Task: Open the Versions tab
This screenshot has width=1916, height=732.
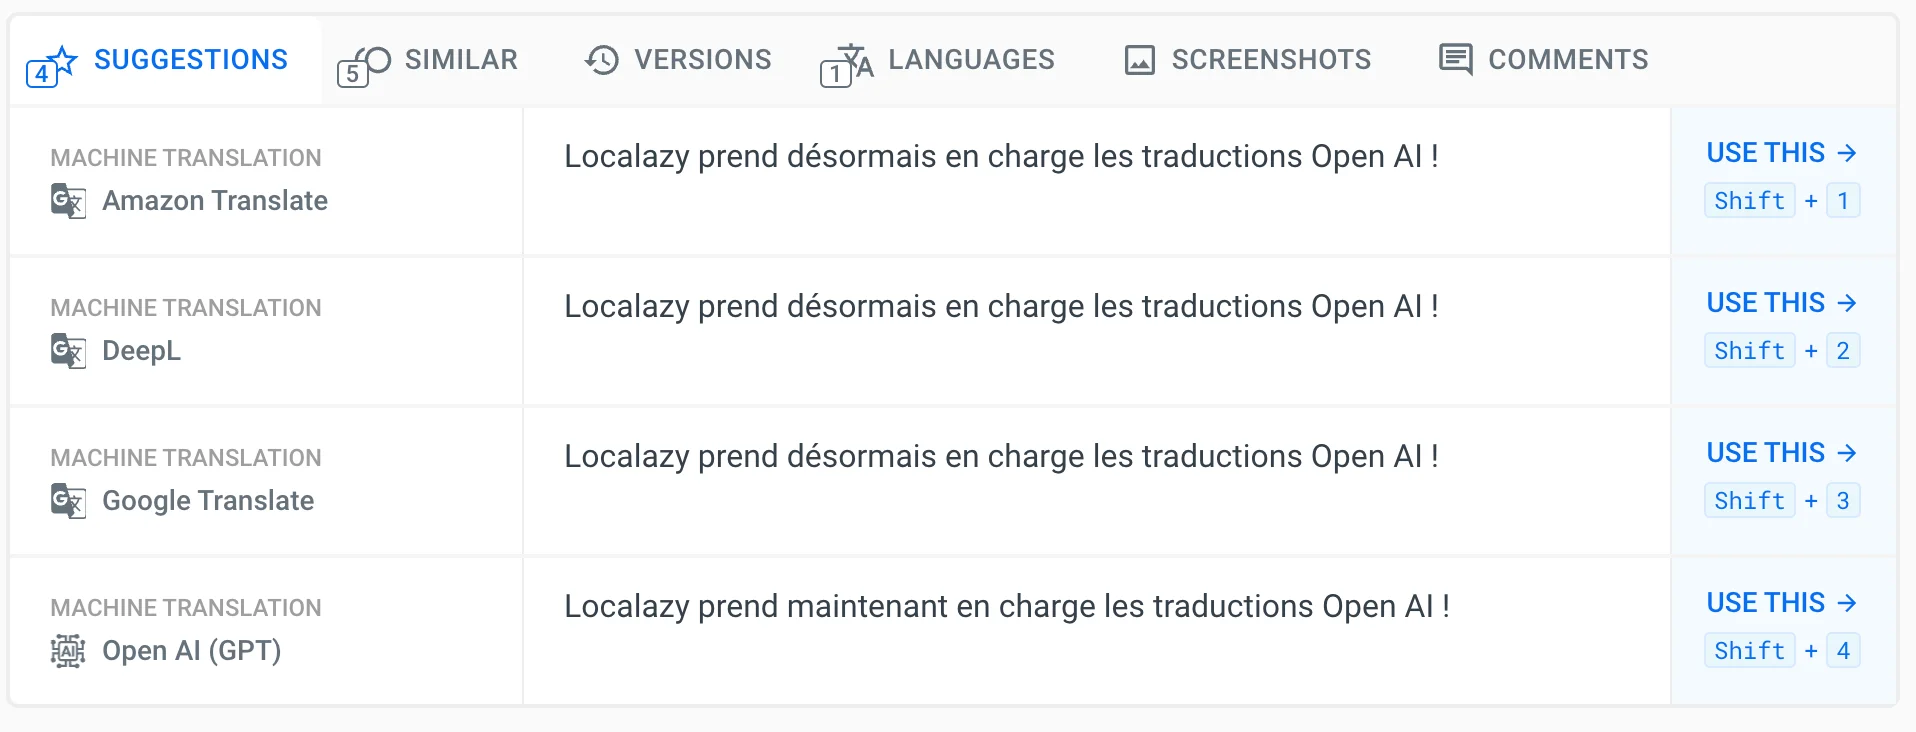Action: click(x=702, y=60)
